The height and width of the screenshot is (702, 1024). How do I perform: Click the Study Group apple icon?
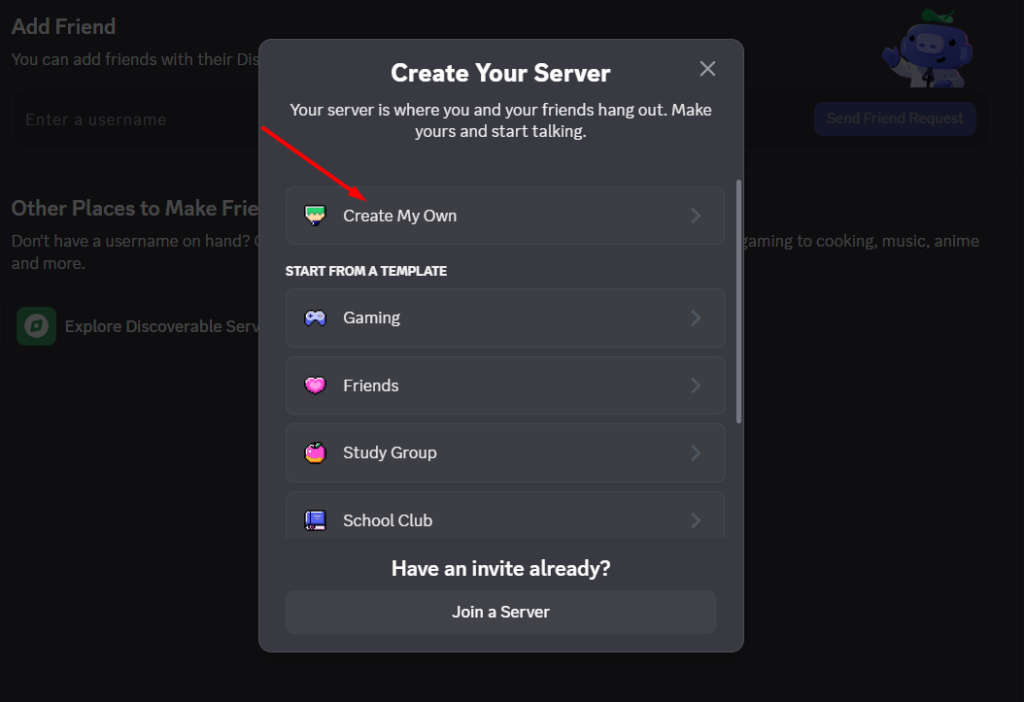315,453
